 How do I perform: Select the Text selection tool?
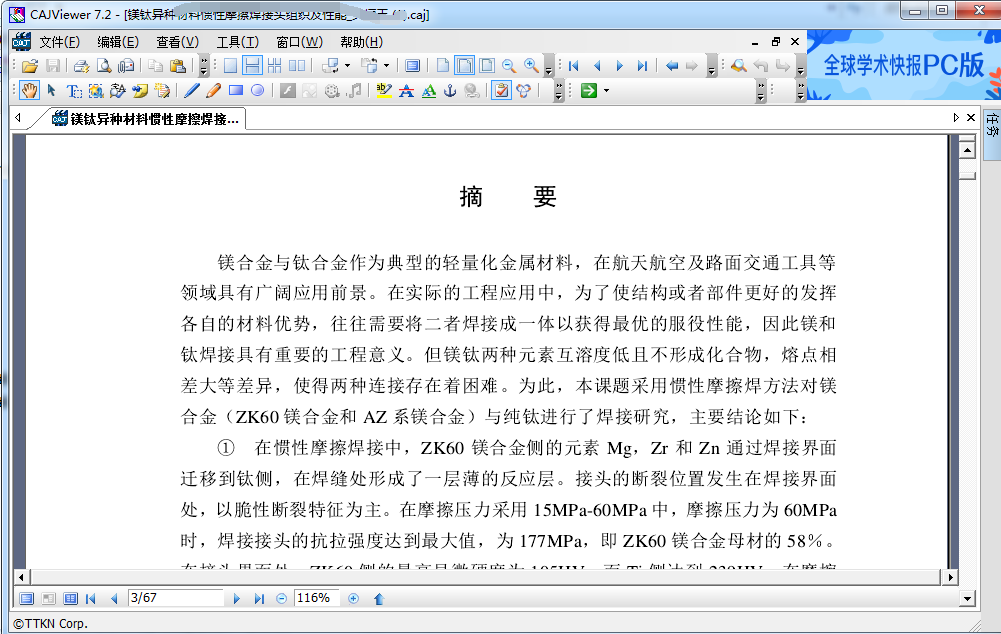74,91
